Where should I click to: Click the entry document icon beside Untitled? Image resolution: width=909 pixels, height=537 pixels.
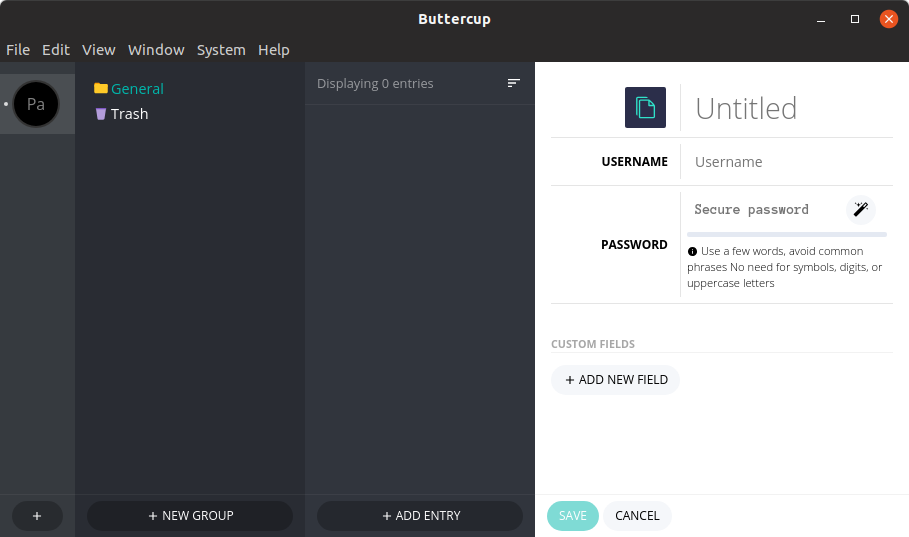click(645, 108)
